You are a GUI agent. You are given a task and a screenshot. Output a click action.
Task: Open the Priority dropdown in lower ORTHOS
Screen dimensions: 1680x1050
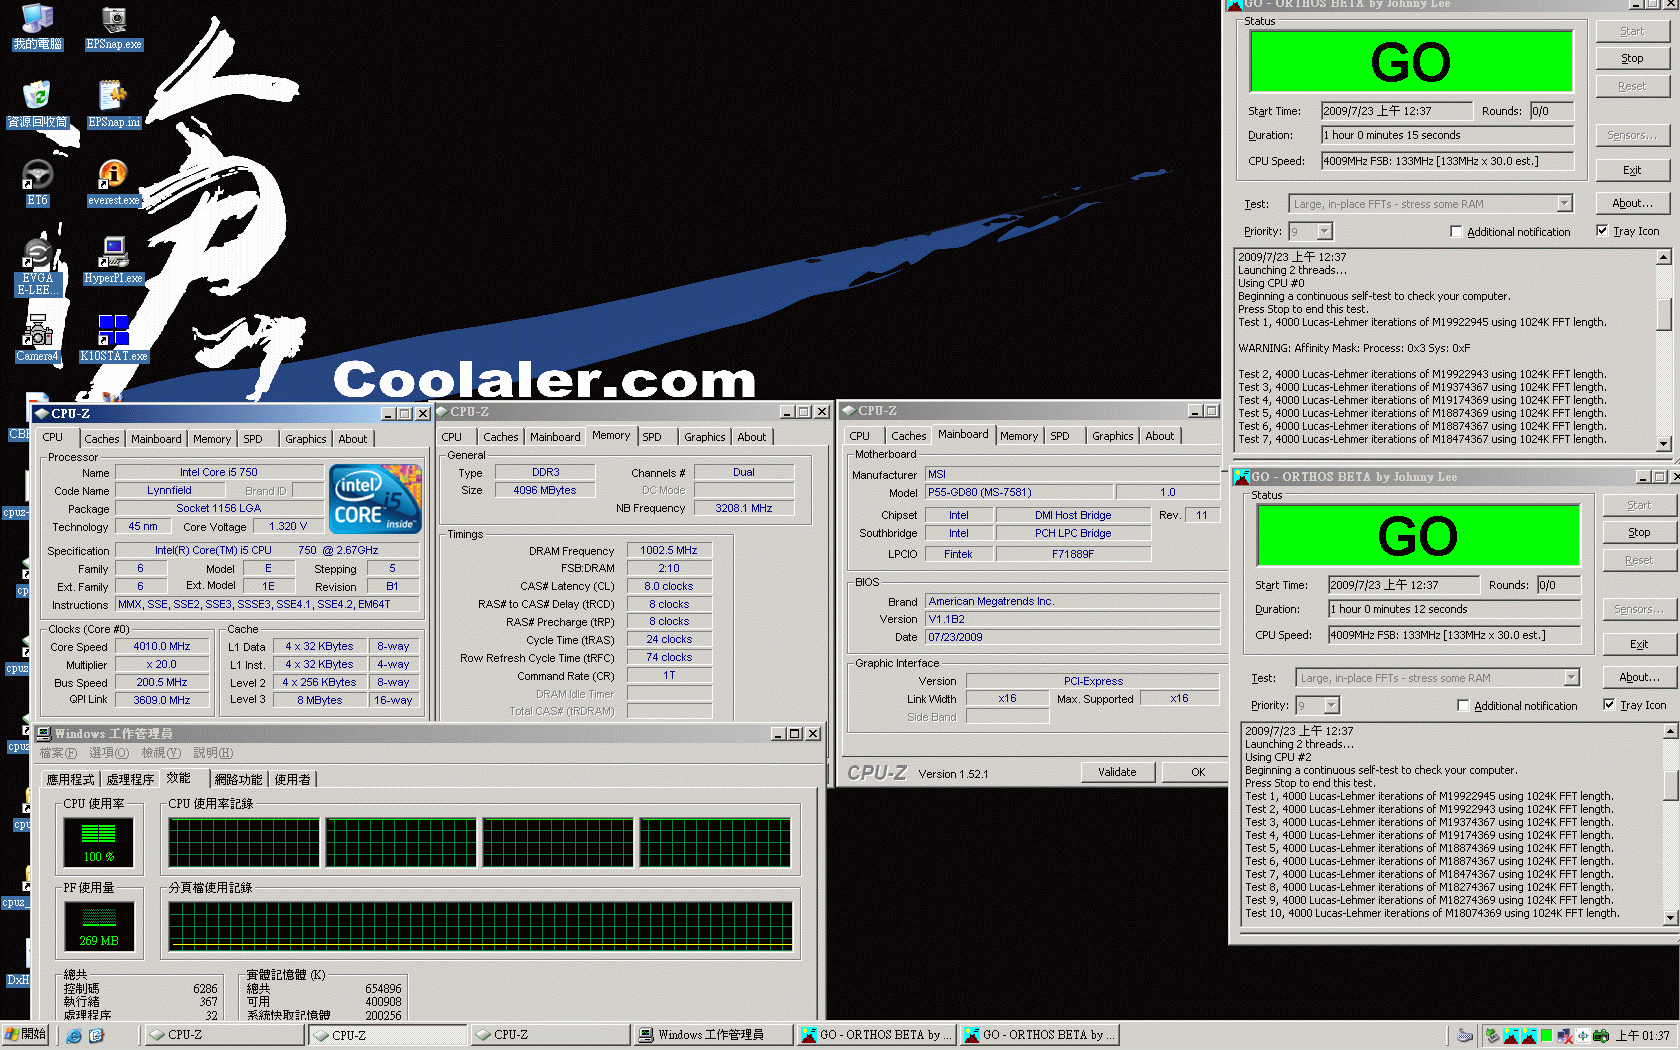coord(1332,706)
